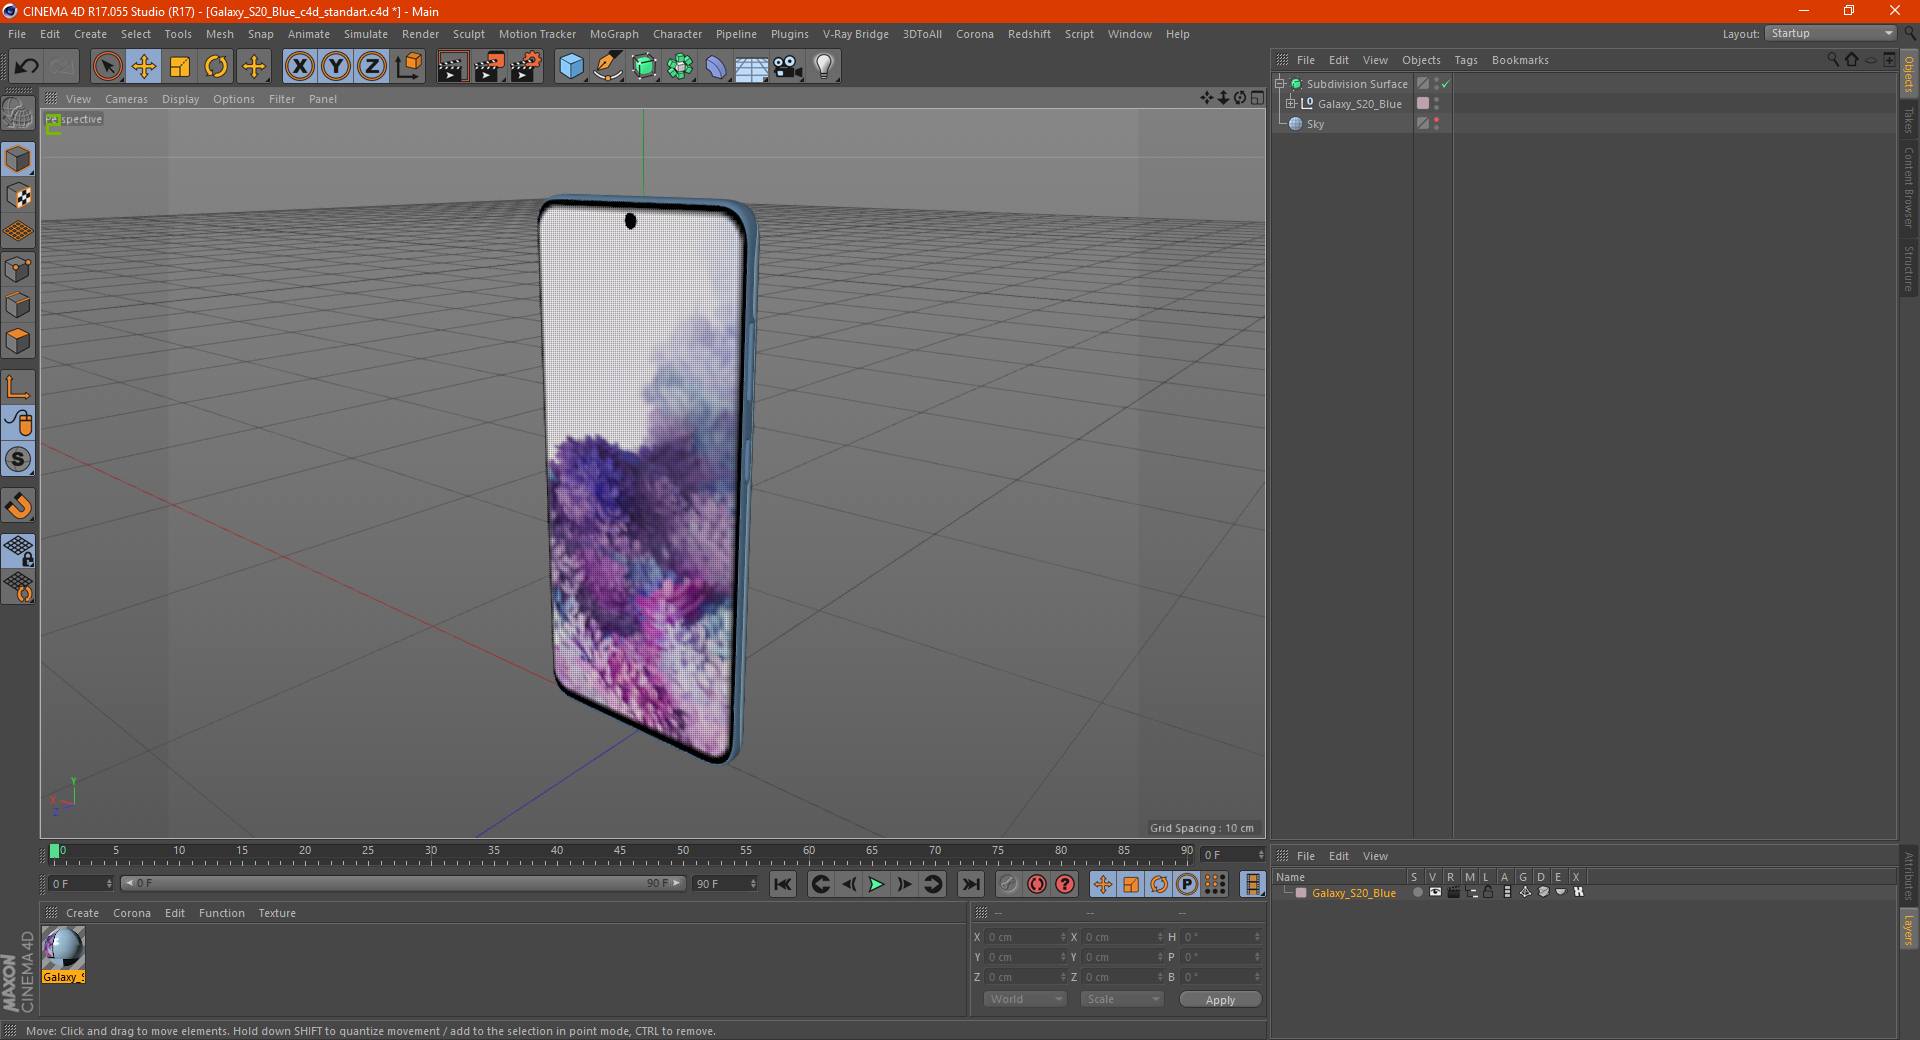
Task: Click frame 45 on the timeline ruler
Action: [x=620, y=852]
